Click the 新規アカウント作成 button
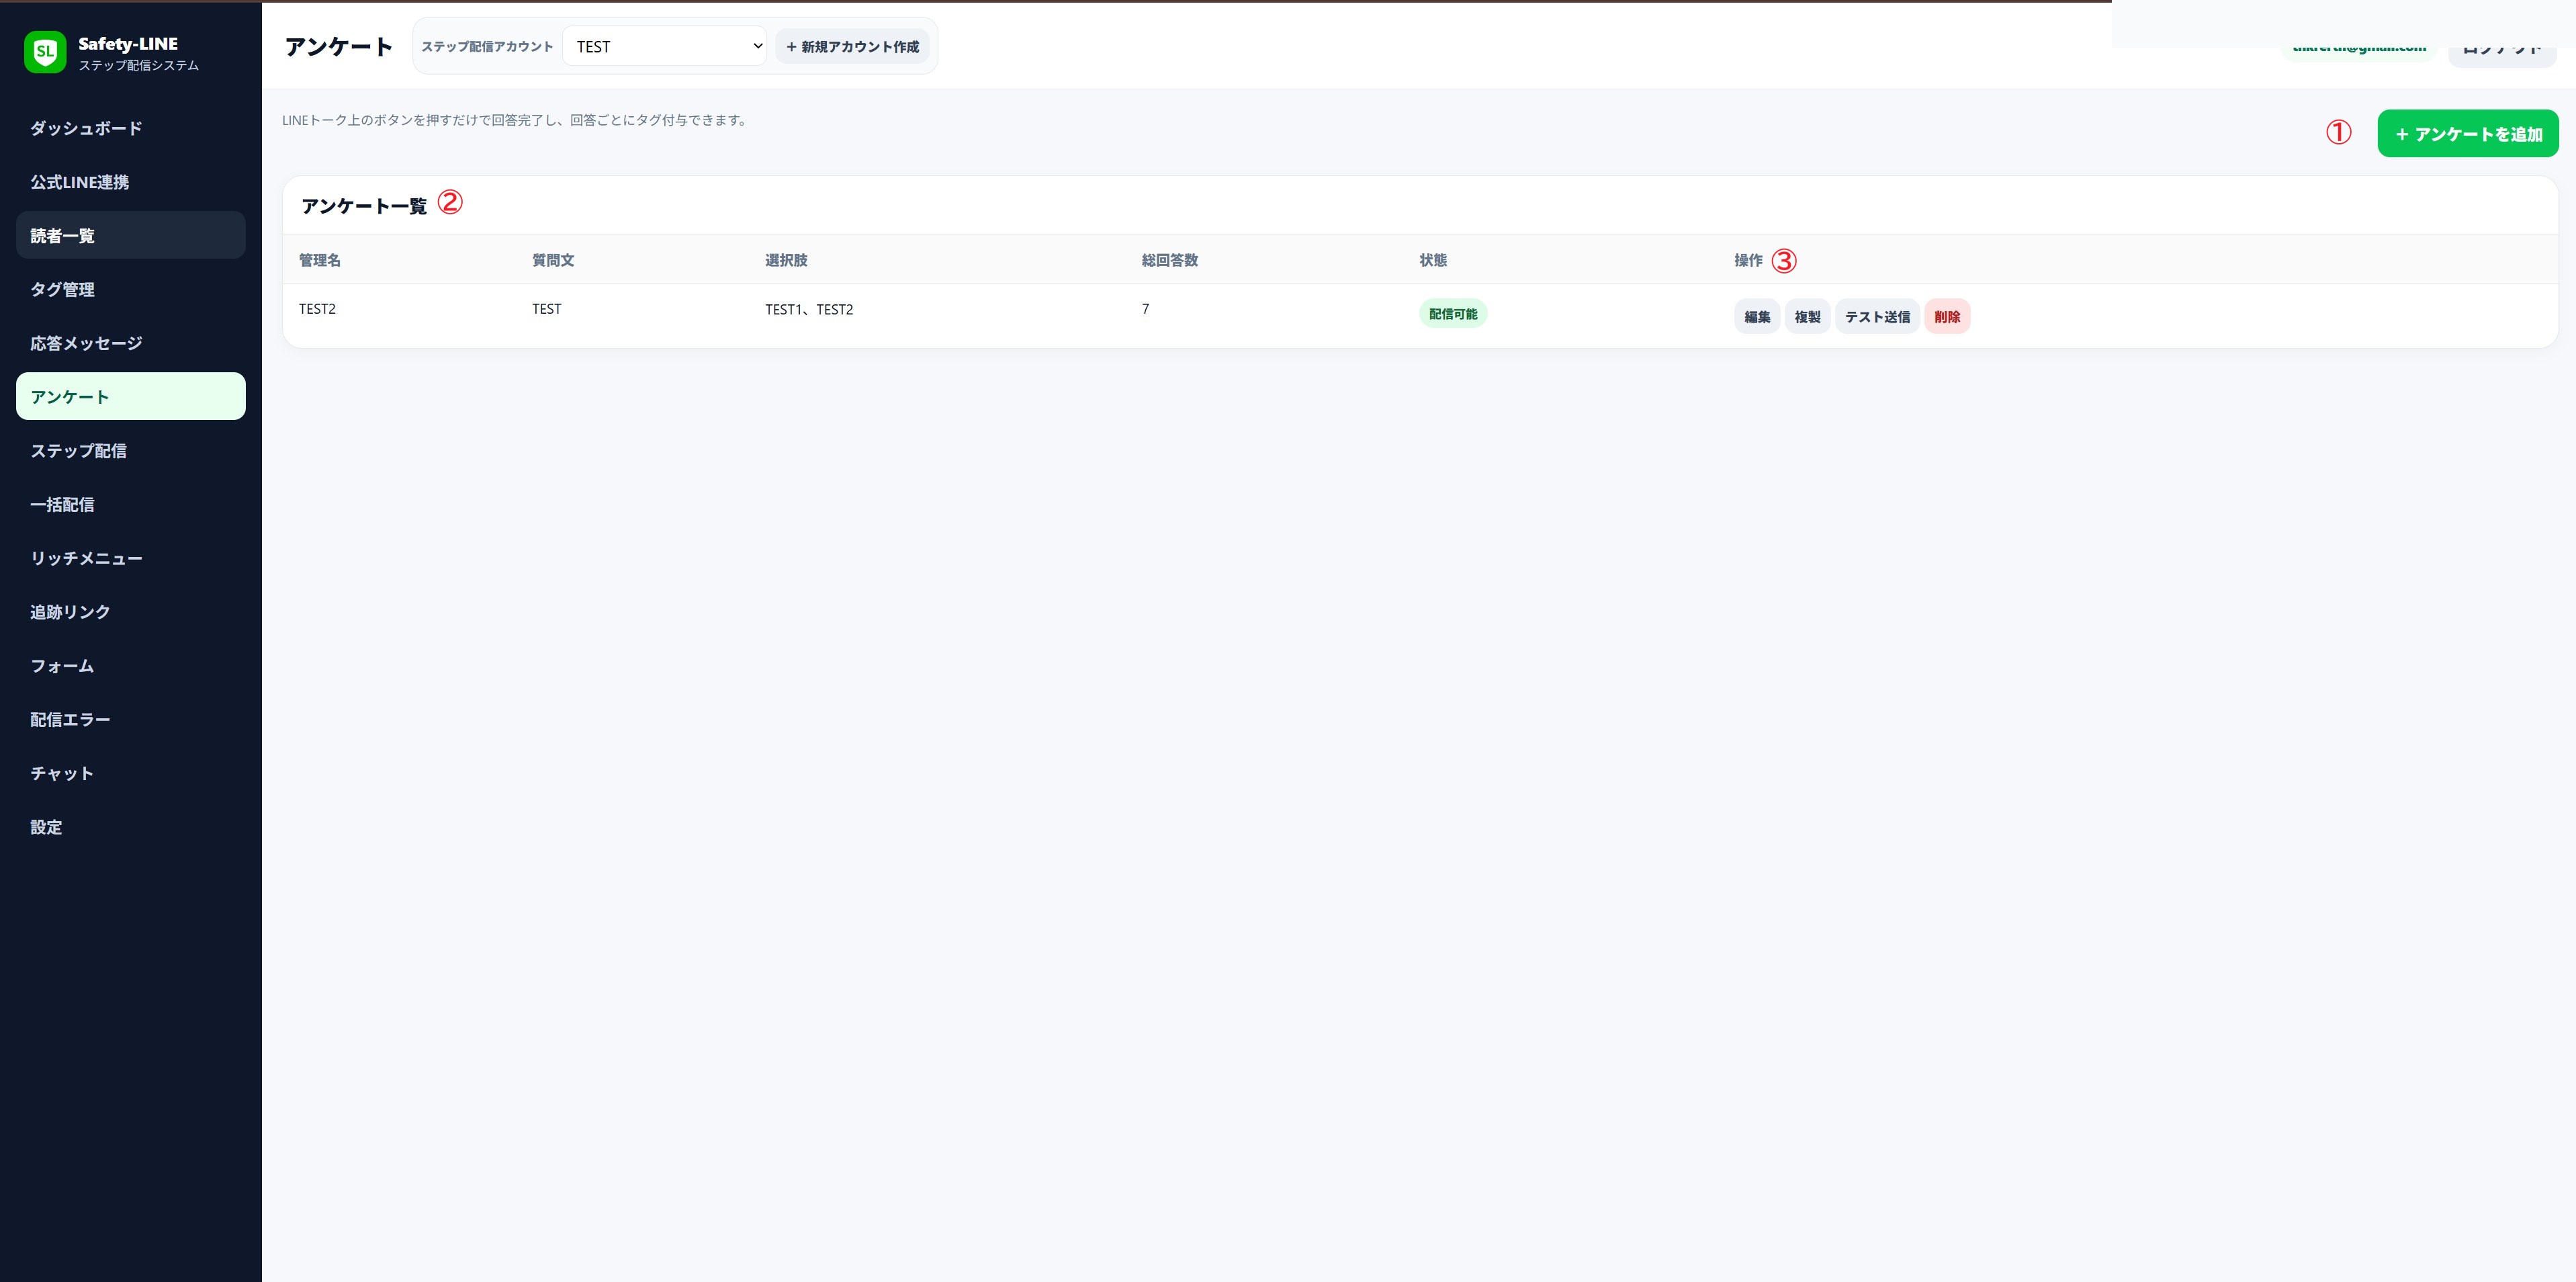Image resolution: width=2576 pixels, height=1282 pixels. pyautogui.click(x=852, y=46)
